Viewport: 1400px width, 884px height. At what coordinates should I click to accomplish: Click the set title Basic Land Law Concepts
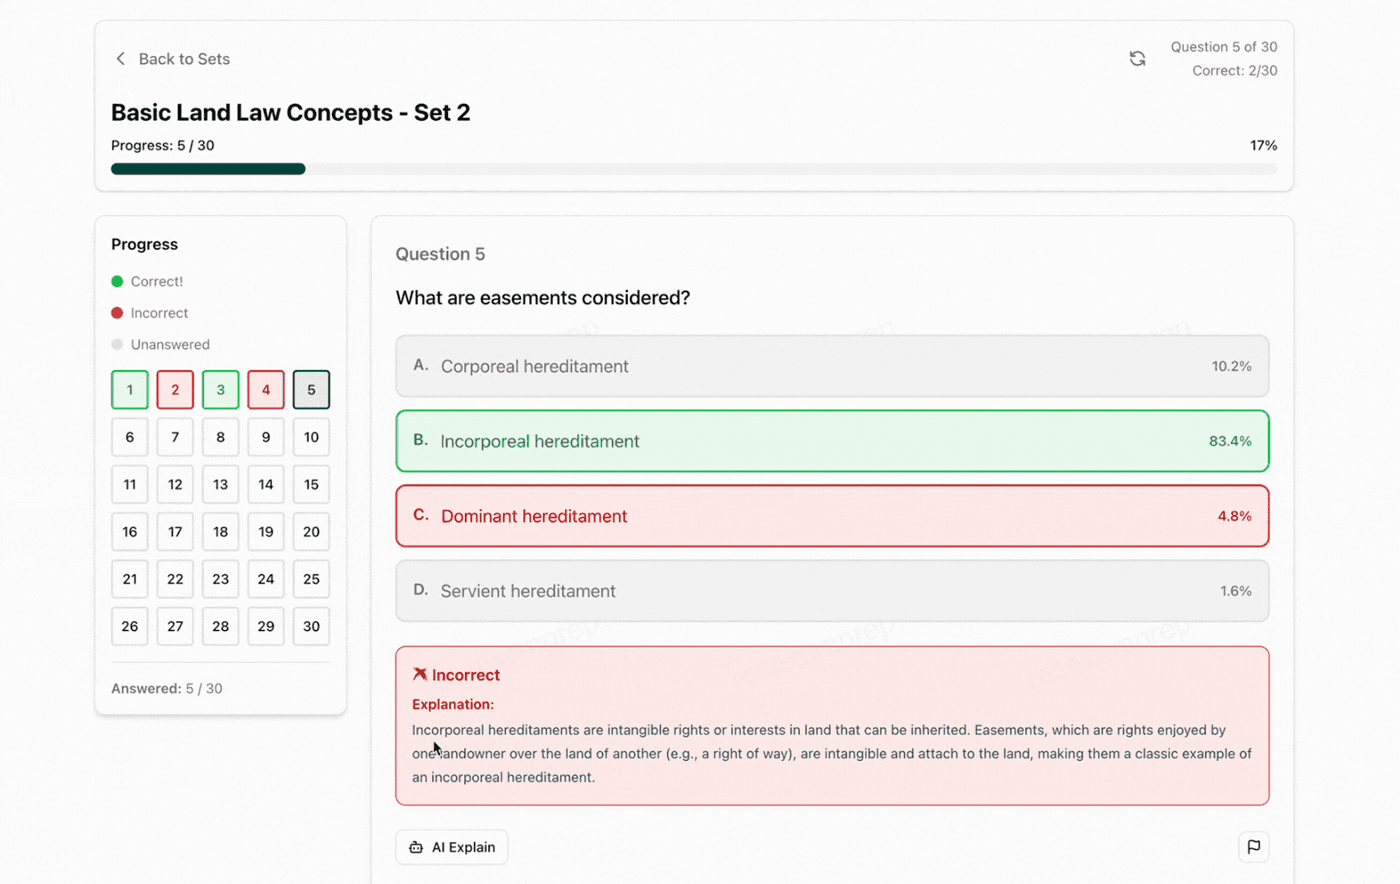(290, 112)
